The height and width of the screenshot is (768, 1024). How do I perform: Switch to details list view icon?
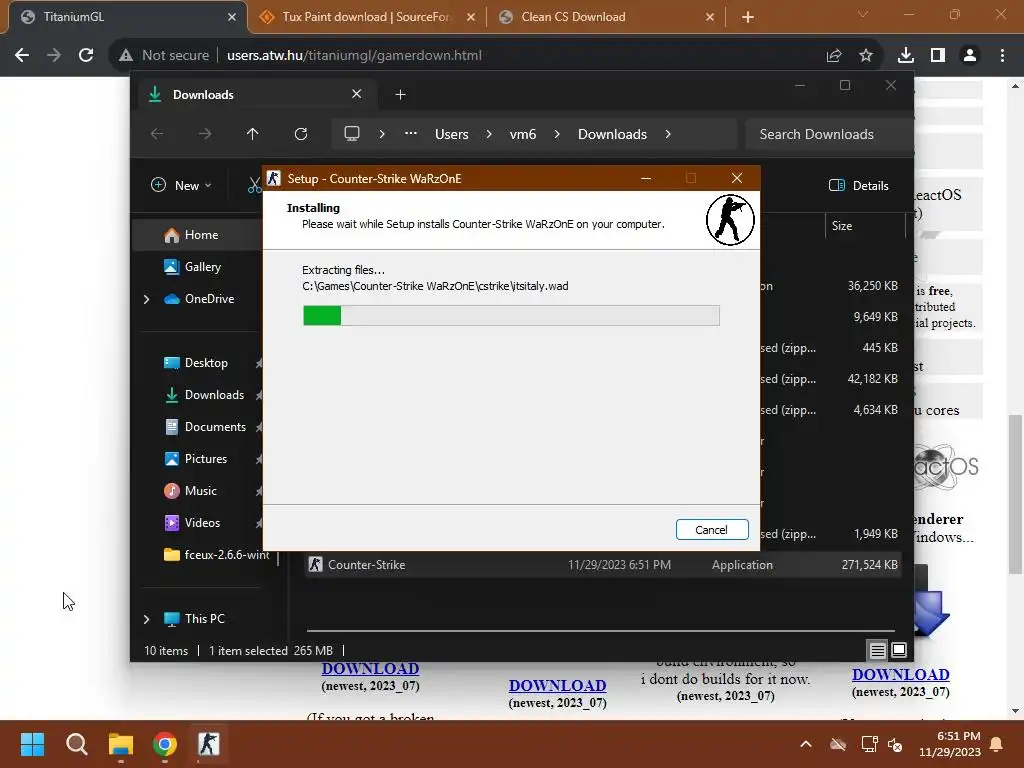click(x=878, y=650)
